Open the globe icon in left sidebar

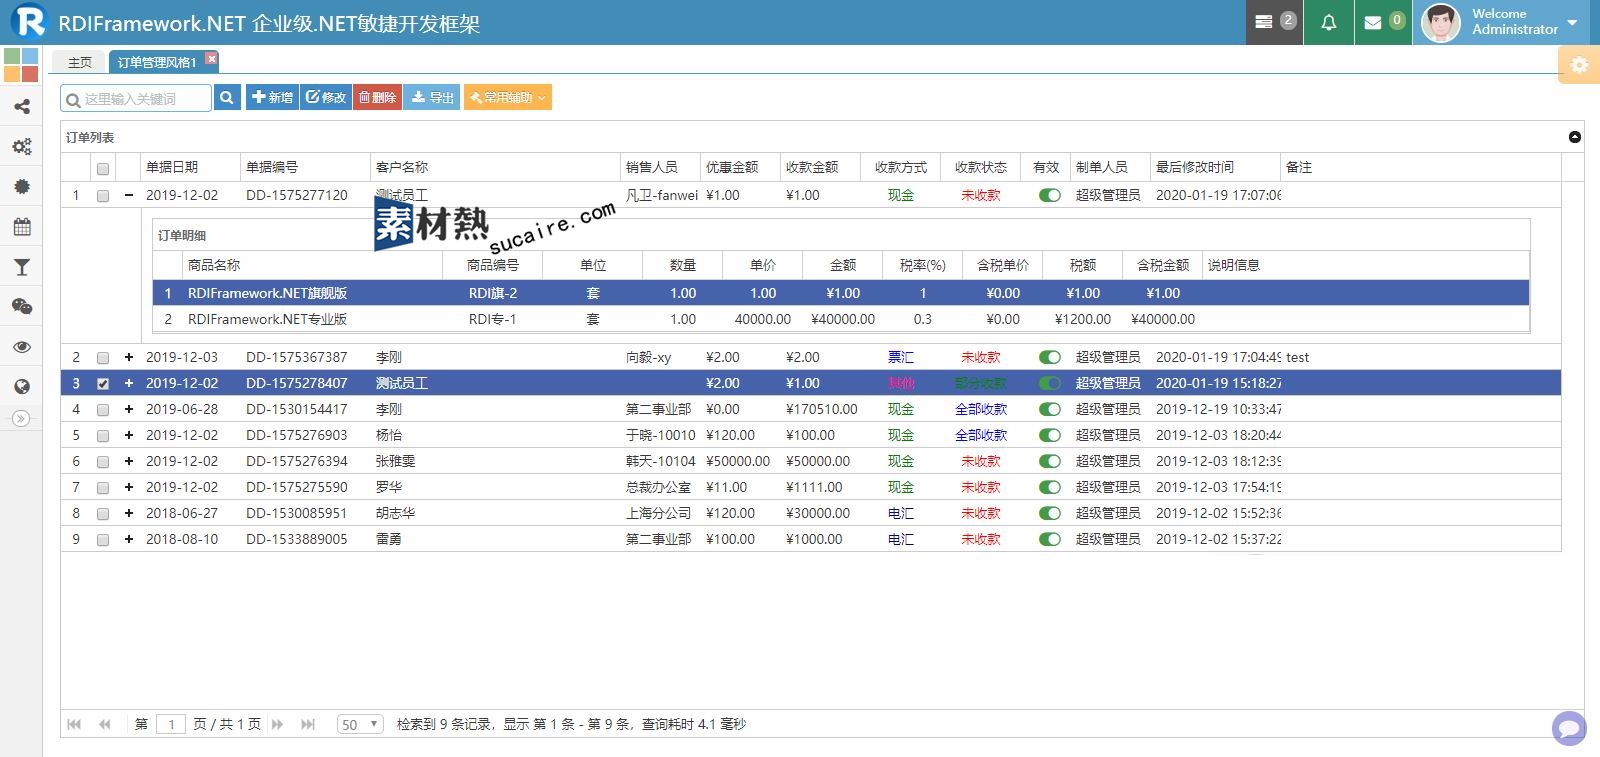(x=21, y=387)
